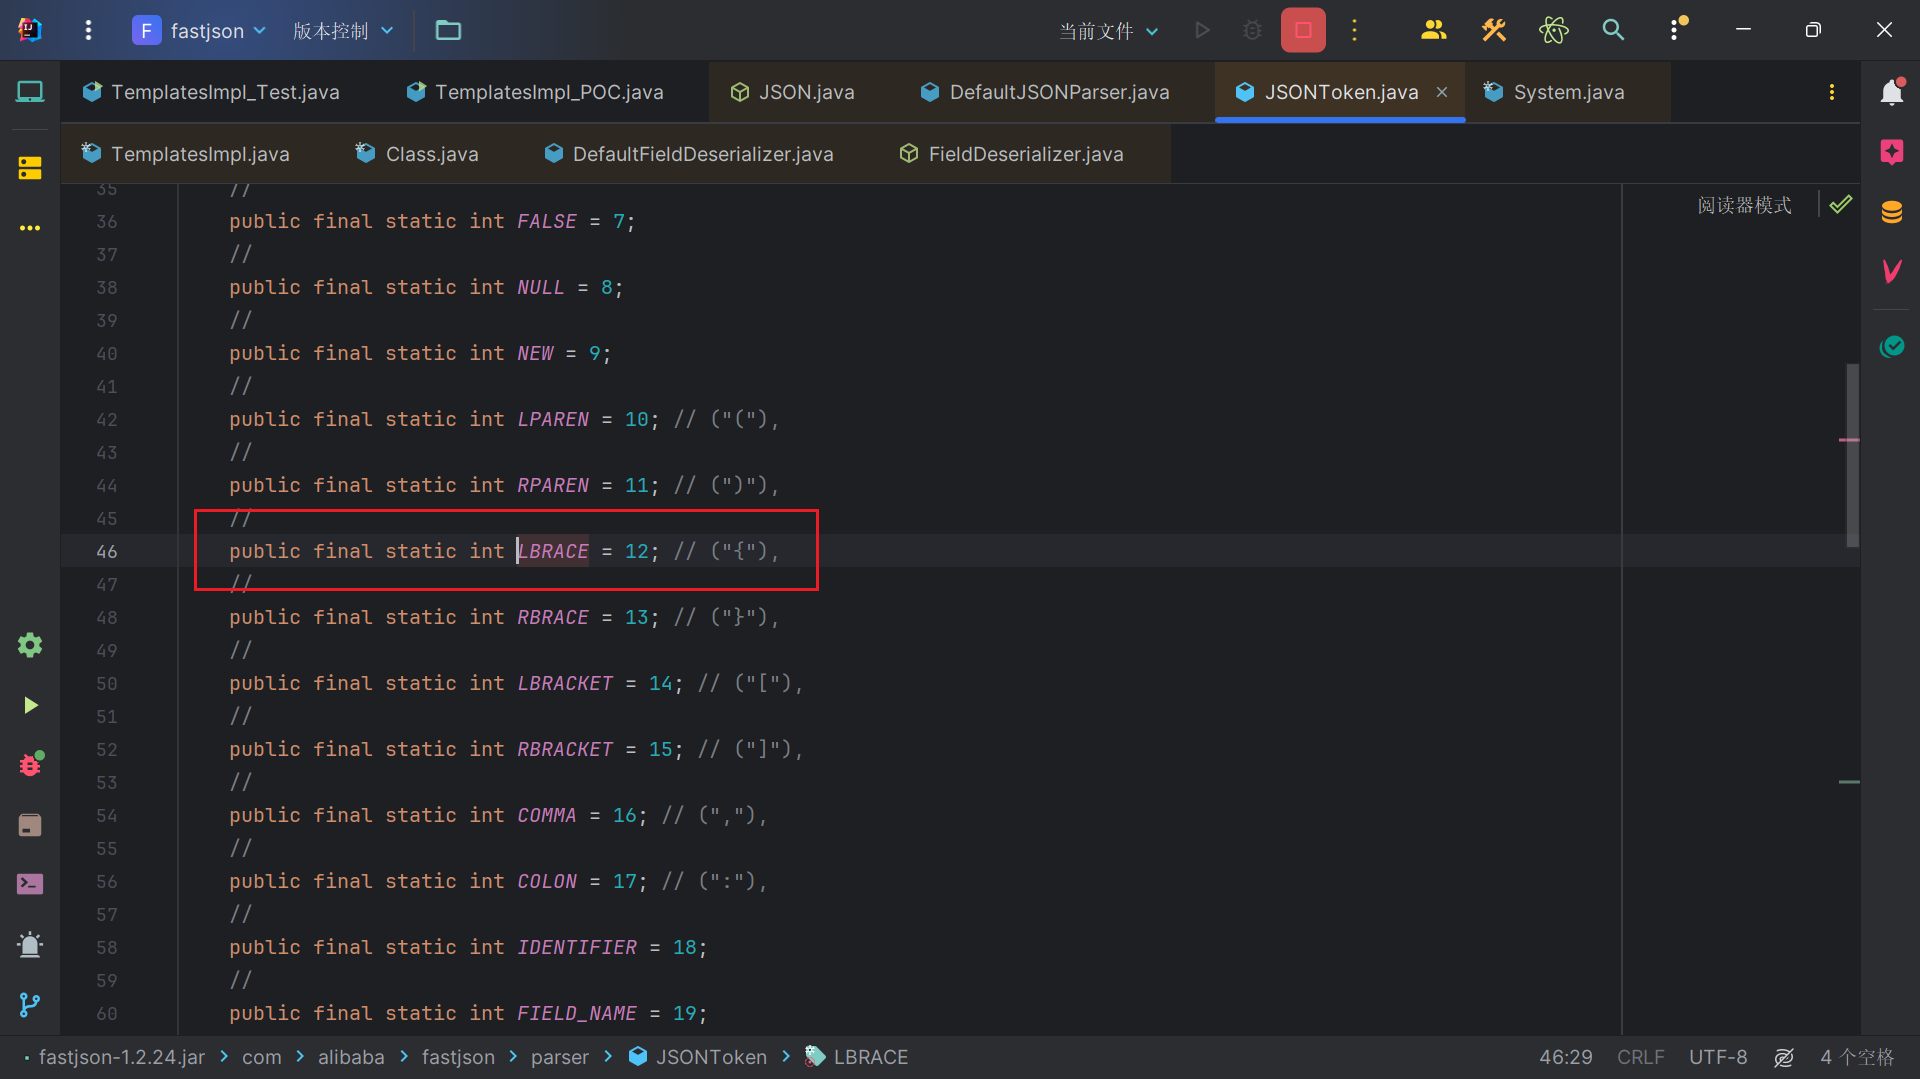The image size is (1920, 1079).
Task: Click the editor vertical scrollbar thumb
Action: pyautogui.click(x=1852, y=455)
